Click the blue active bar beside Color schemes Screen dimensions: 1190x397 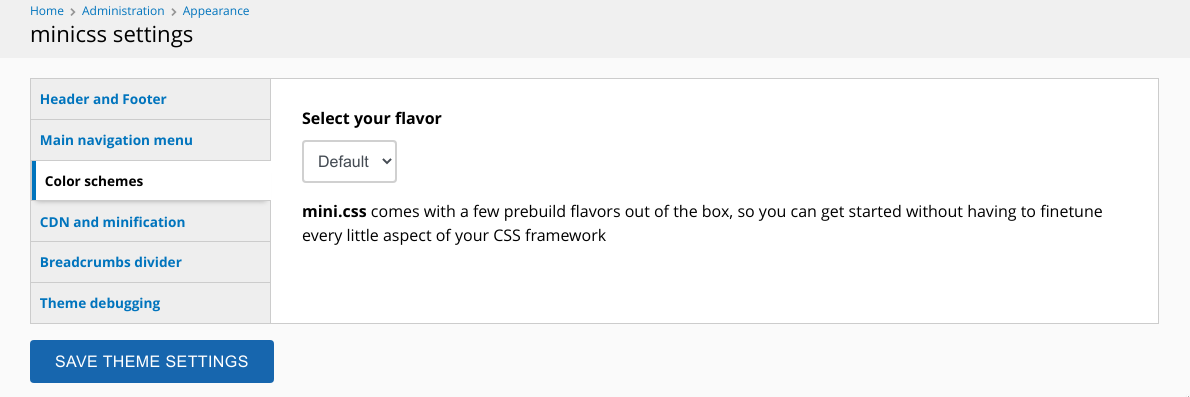[x=33, y=181]
